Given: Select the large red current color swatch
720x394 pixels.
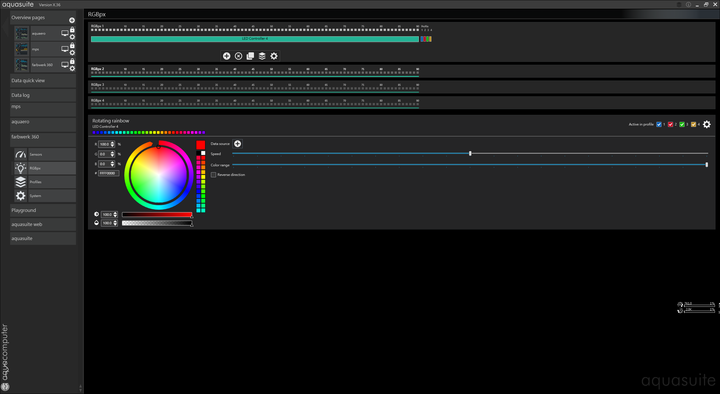Looking at the screenshot, I should click(x=201, y=145).
